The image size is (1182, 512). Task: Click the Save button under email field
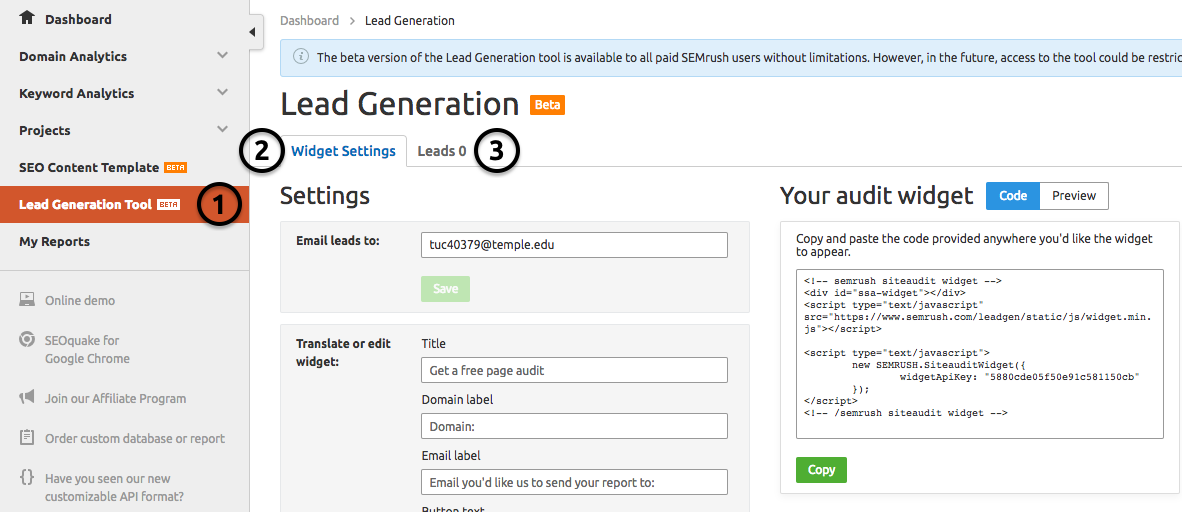click(x=445, y=289)
